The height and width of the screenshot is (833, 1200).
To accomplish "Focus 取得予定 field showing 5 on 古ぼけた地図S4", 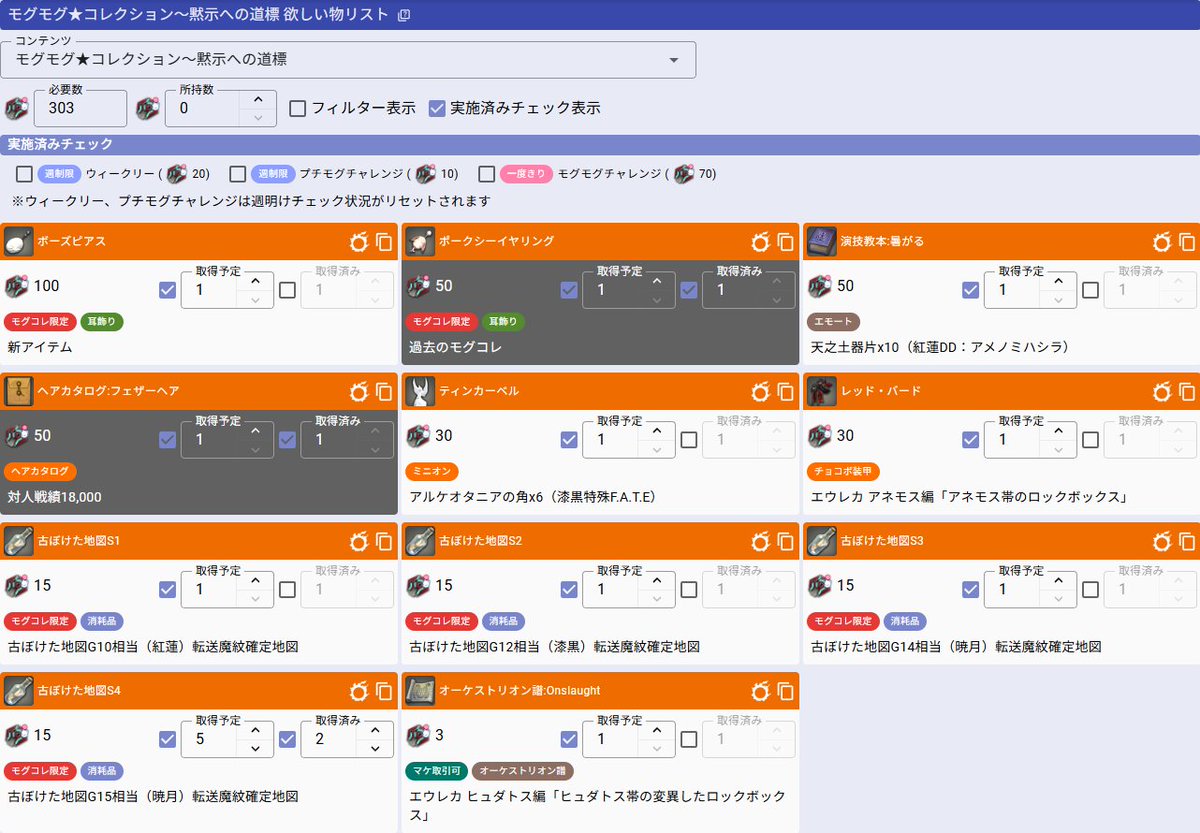I will [210, 739].
